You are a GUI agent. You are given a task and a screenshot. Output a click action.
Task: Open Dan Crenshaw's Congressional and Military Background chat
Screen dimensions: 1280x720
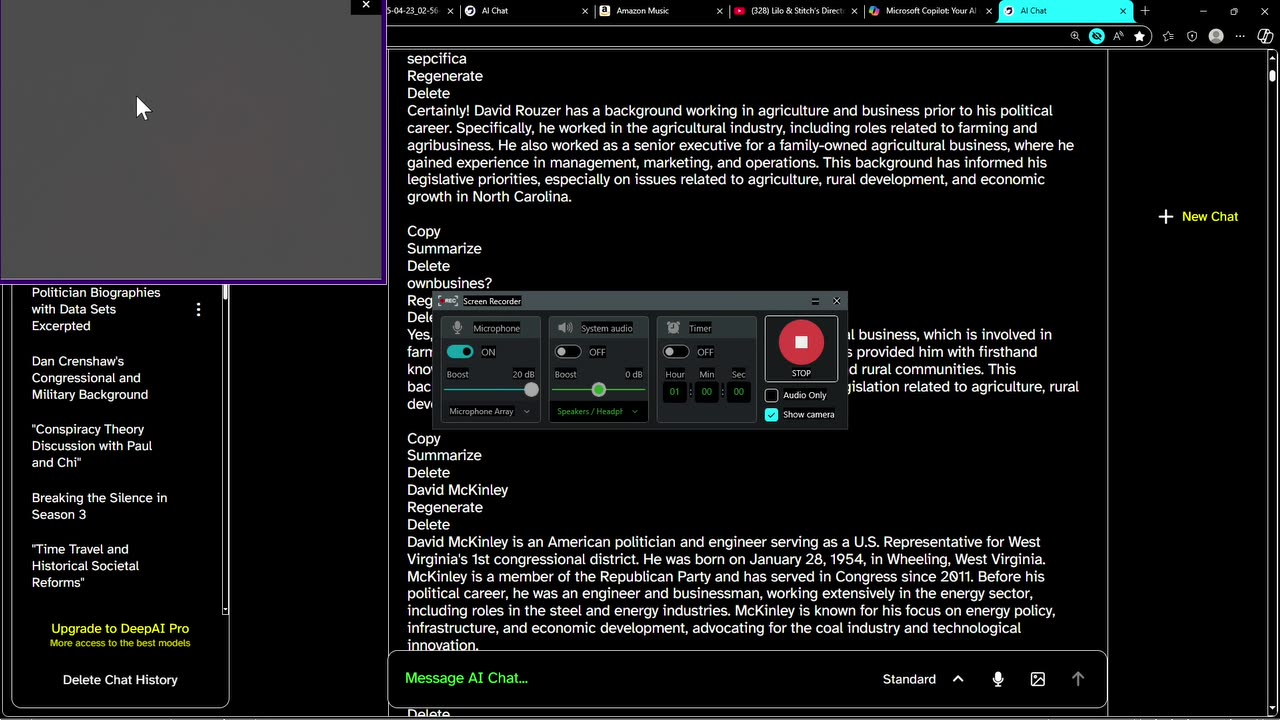[x=90, y=378]
